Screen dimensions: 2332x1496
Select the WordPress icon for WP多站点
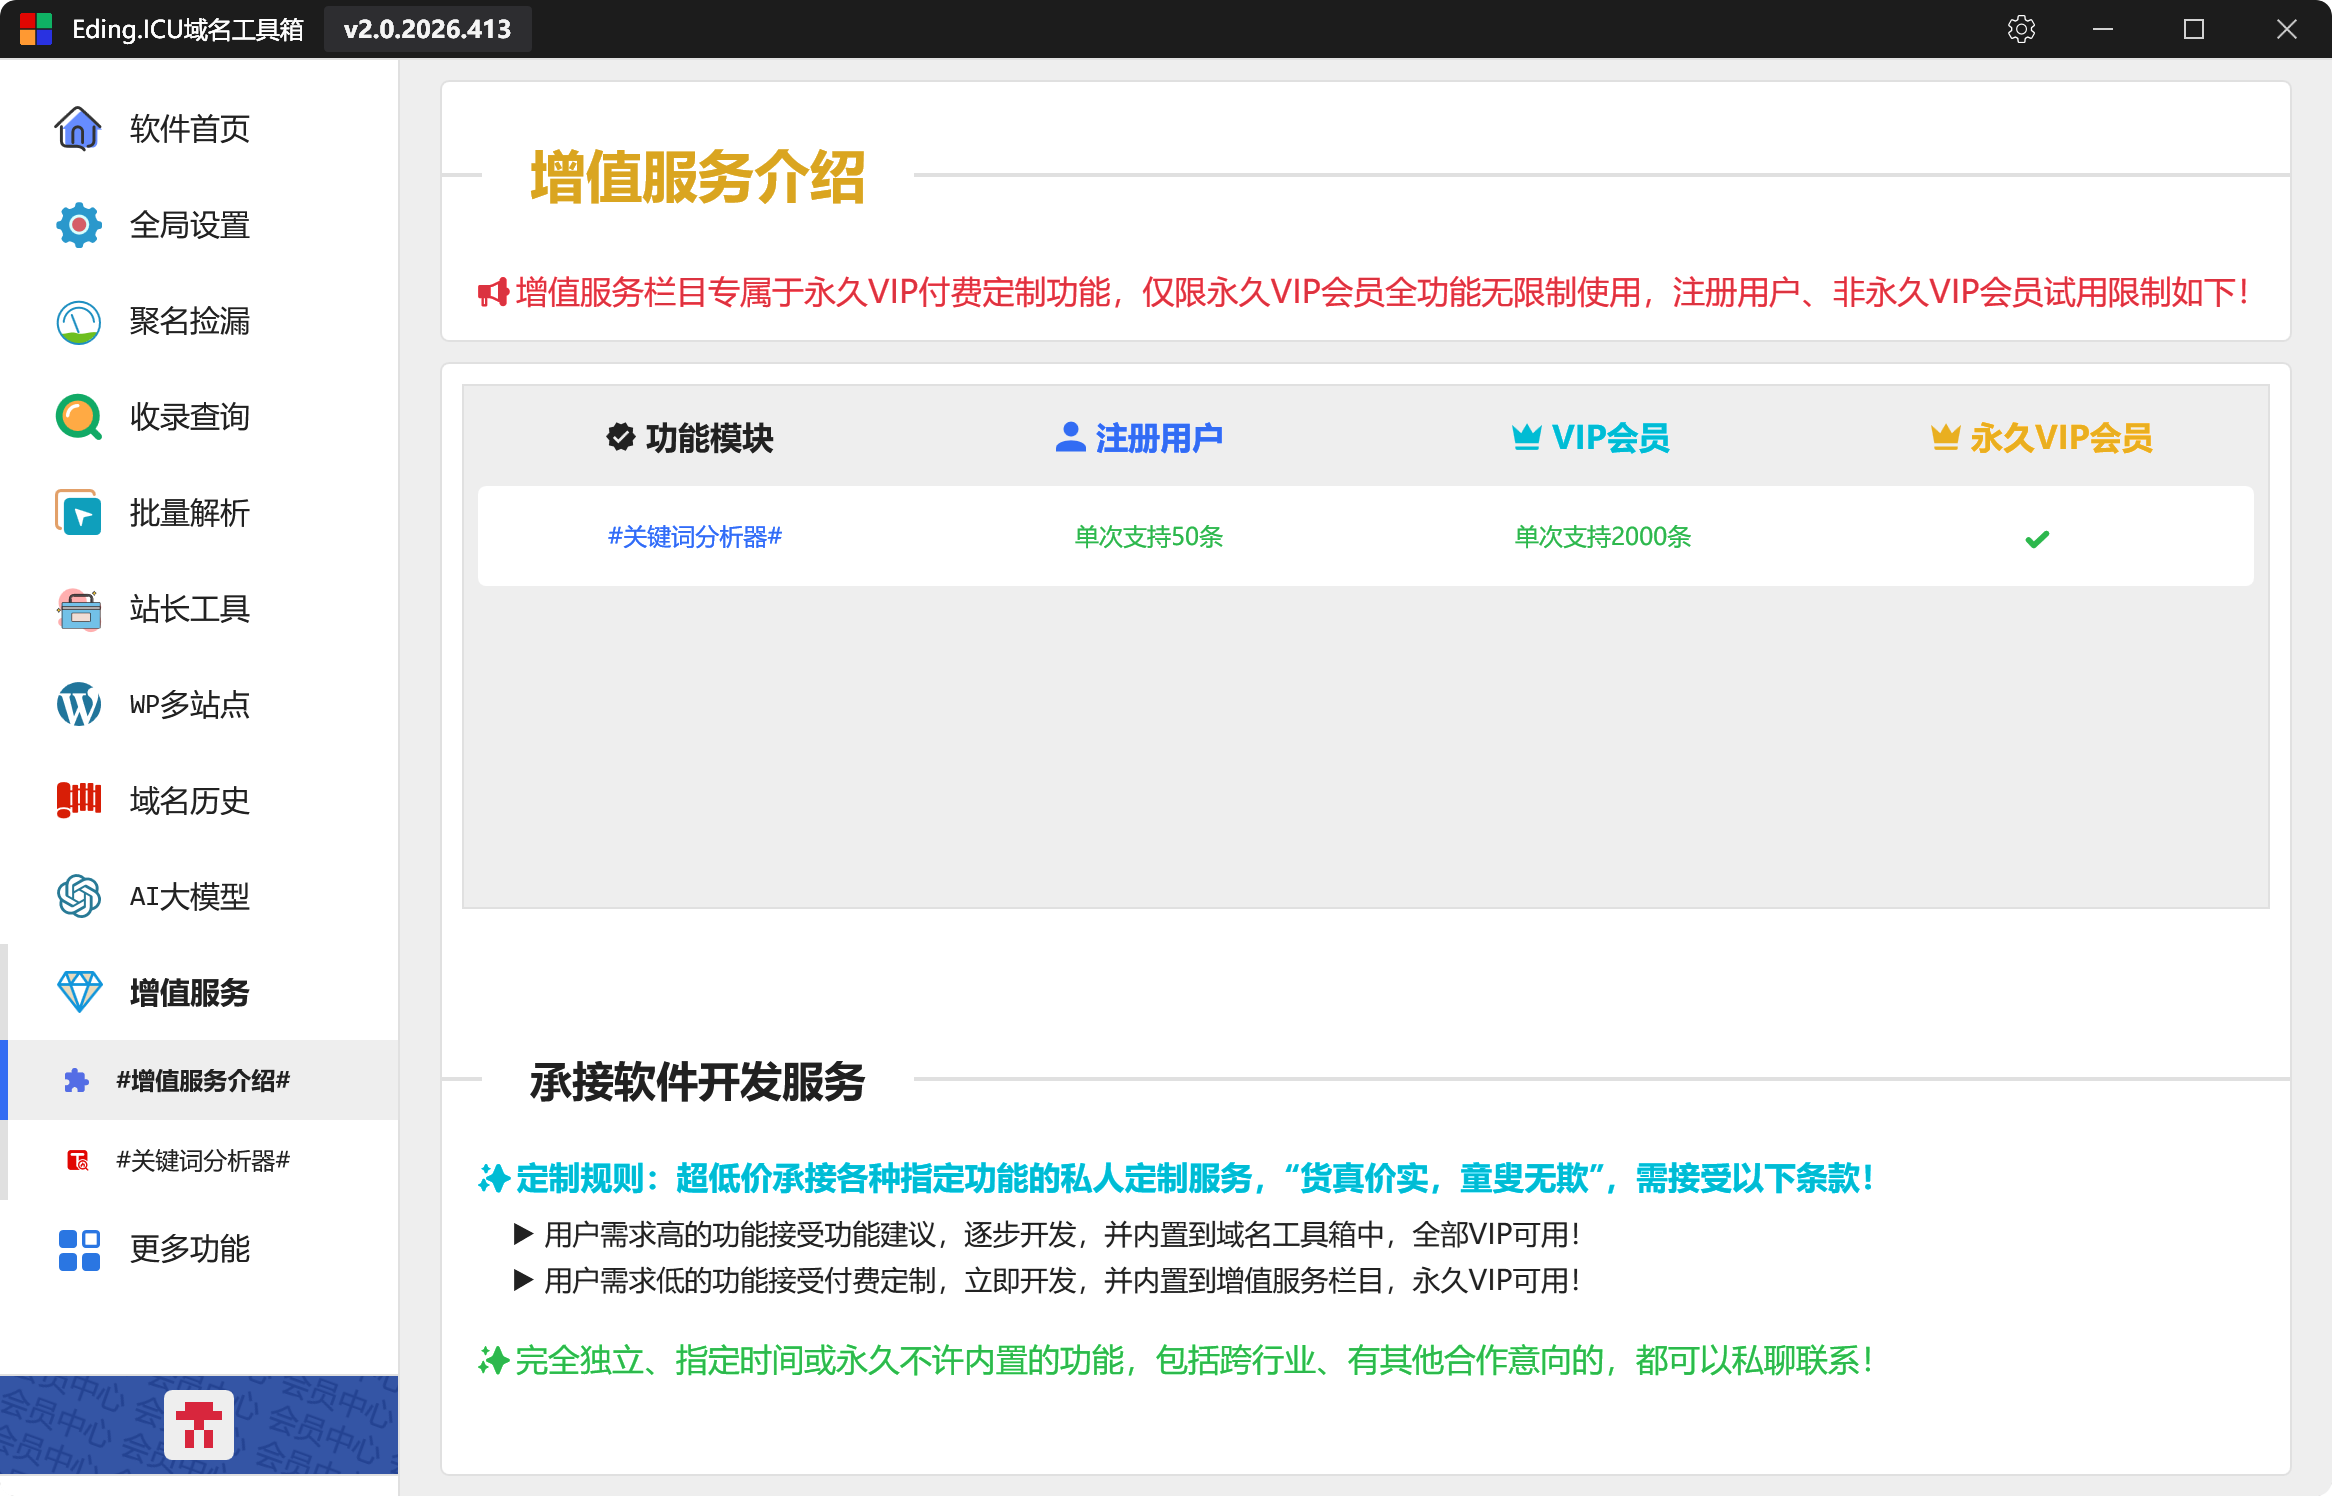click(78, 705)
